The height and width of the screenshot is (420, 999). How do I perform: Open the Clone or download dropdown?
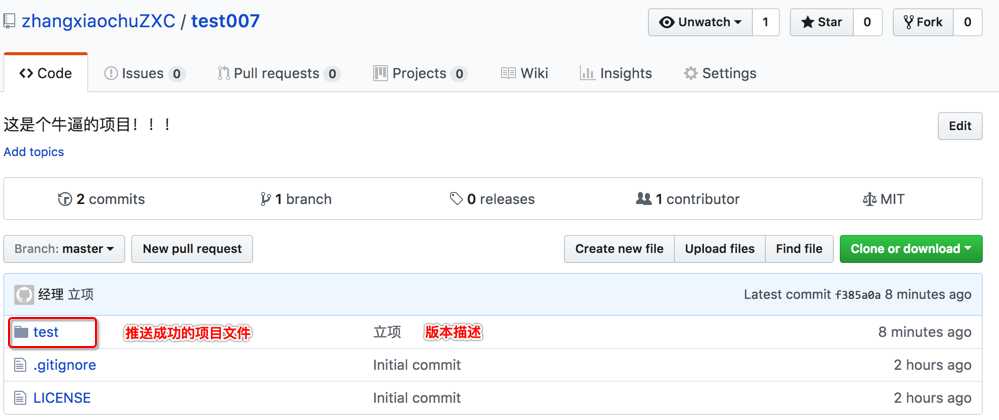coord(911,249)
